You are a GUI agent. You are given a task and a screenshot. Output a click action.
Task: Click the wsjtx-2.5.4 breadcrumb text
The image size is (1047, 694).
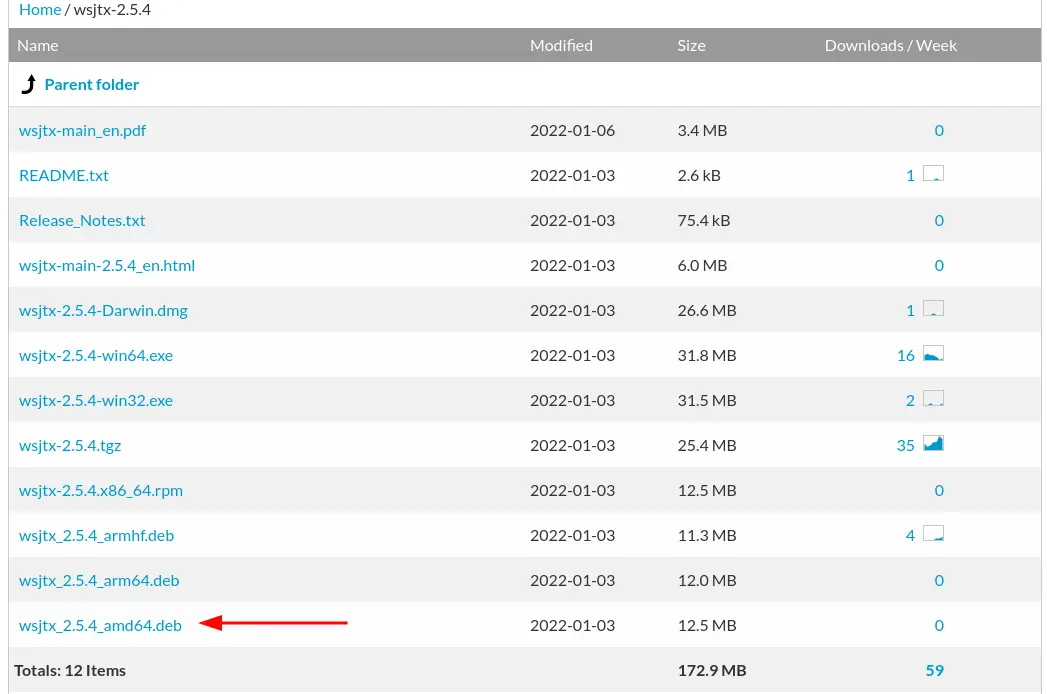point(112,10)
